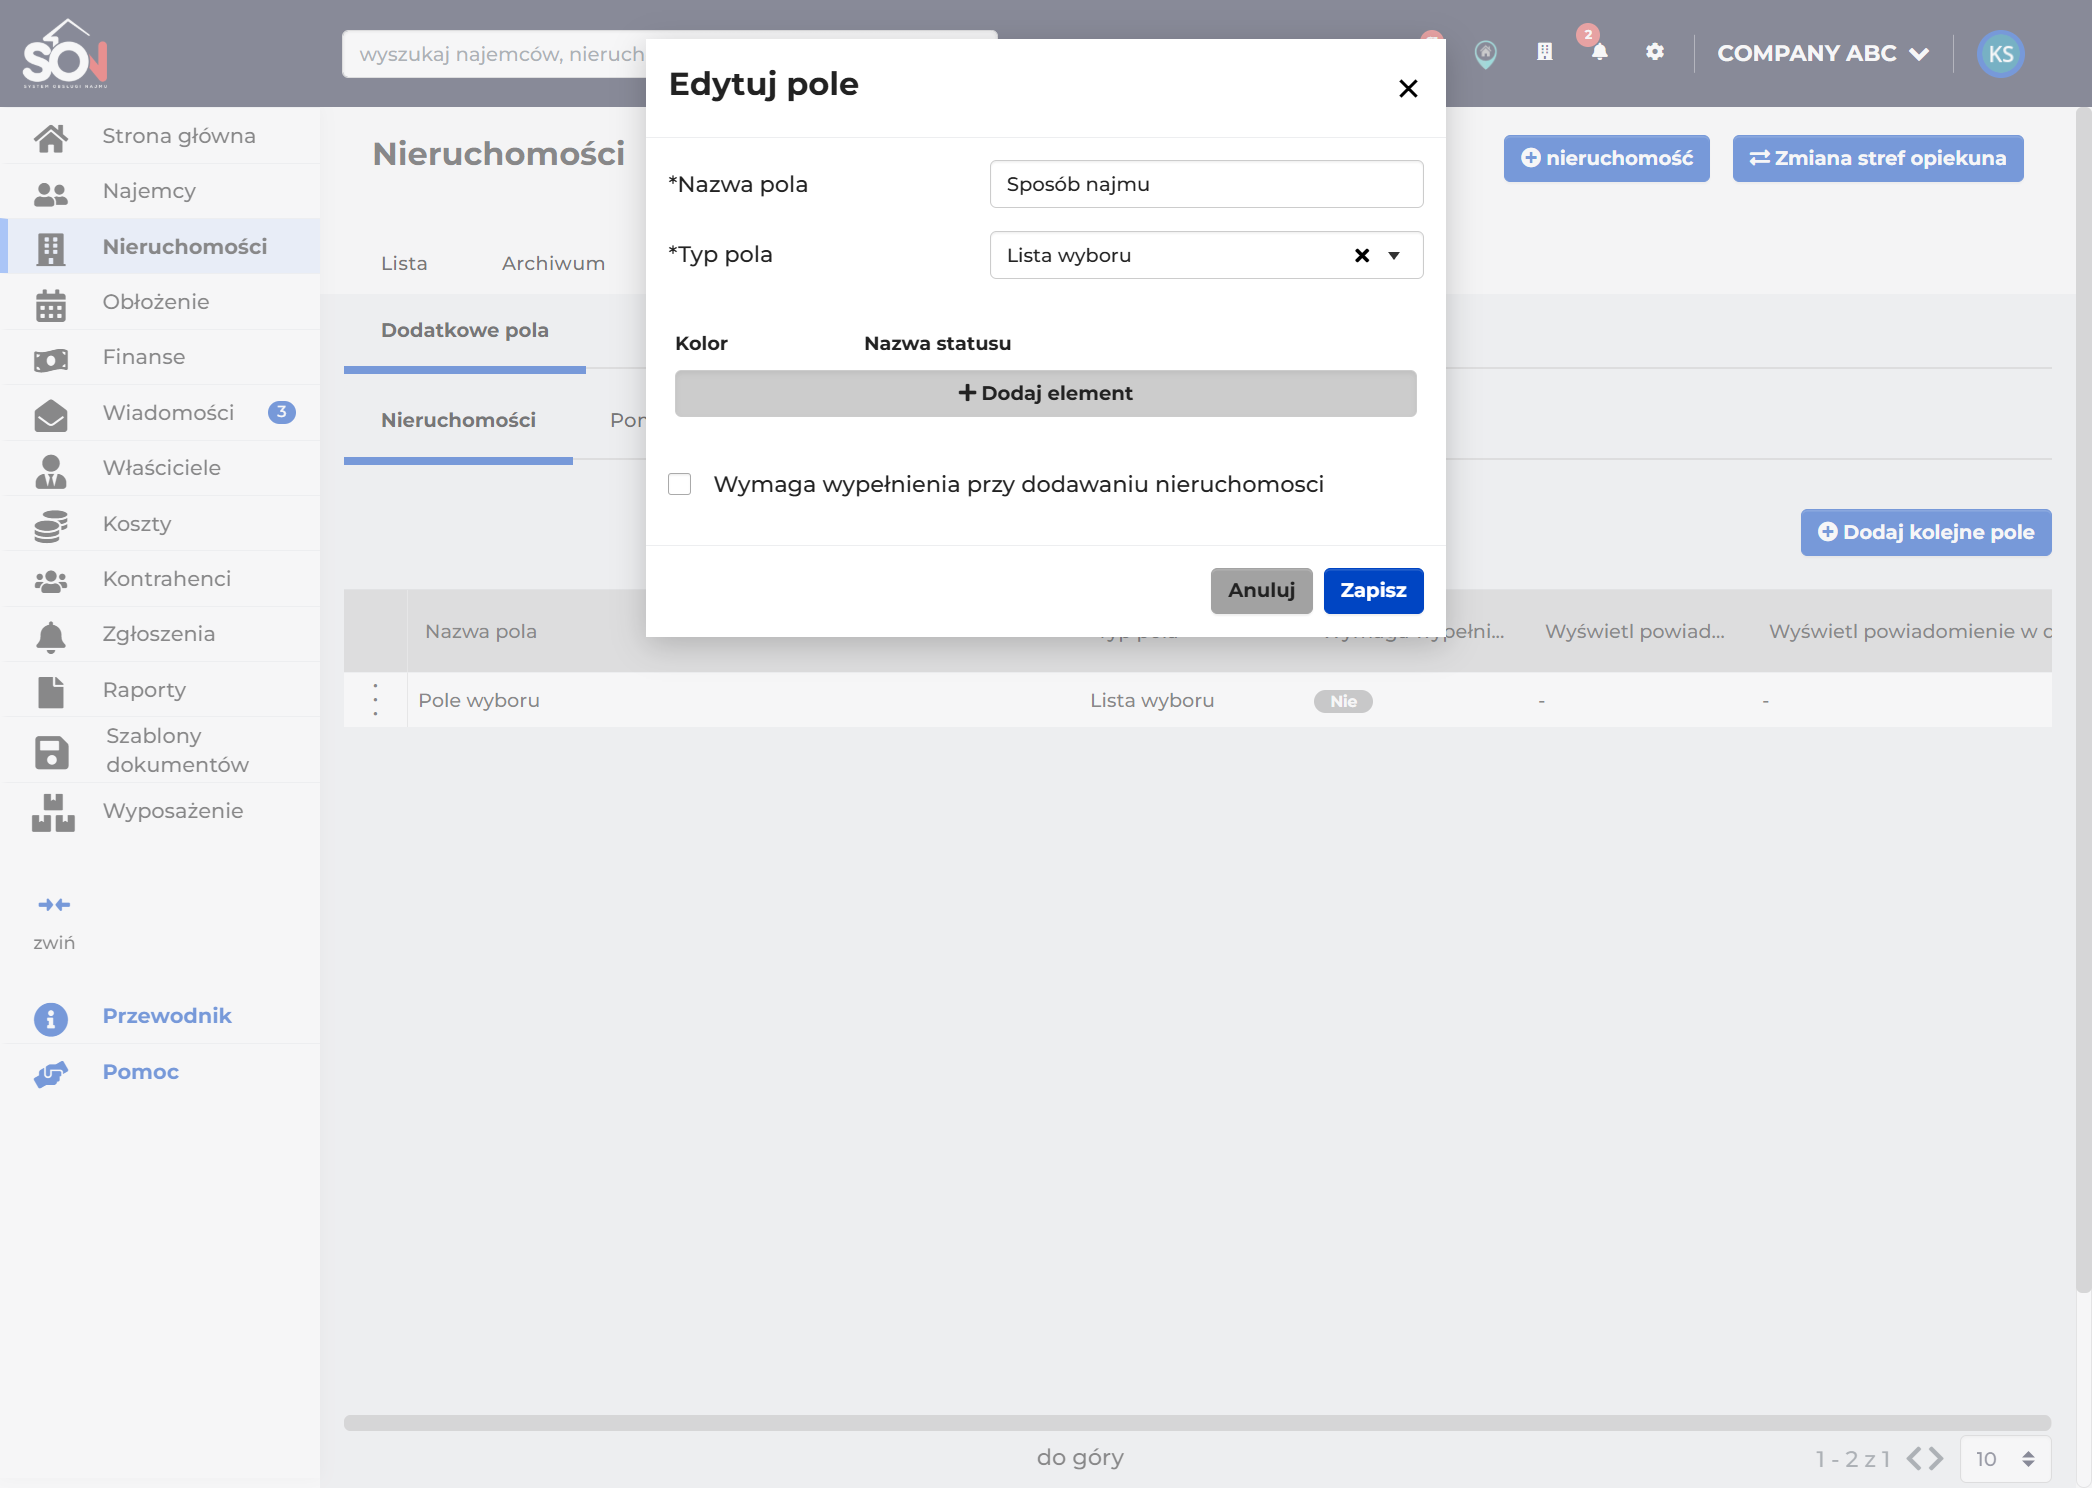
Task: Click the Szablony dokumentów disk icon
Action: click(x=52, y=752)
